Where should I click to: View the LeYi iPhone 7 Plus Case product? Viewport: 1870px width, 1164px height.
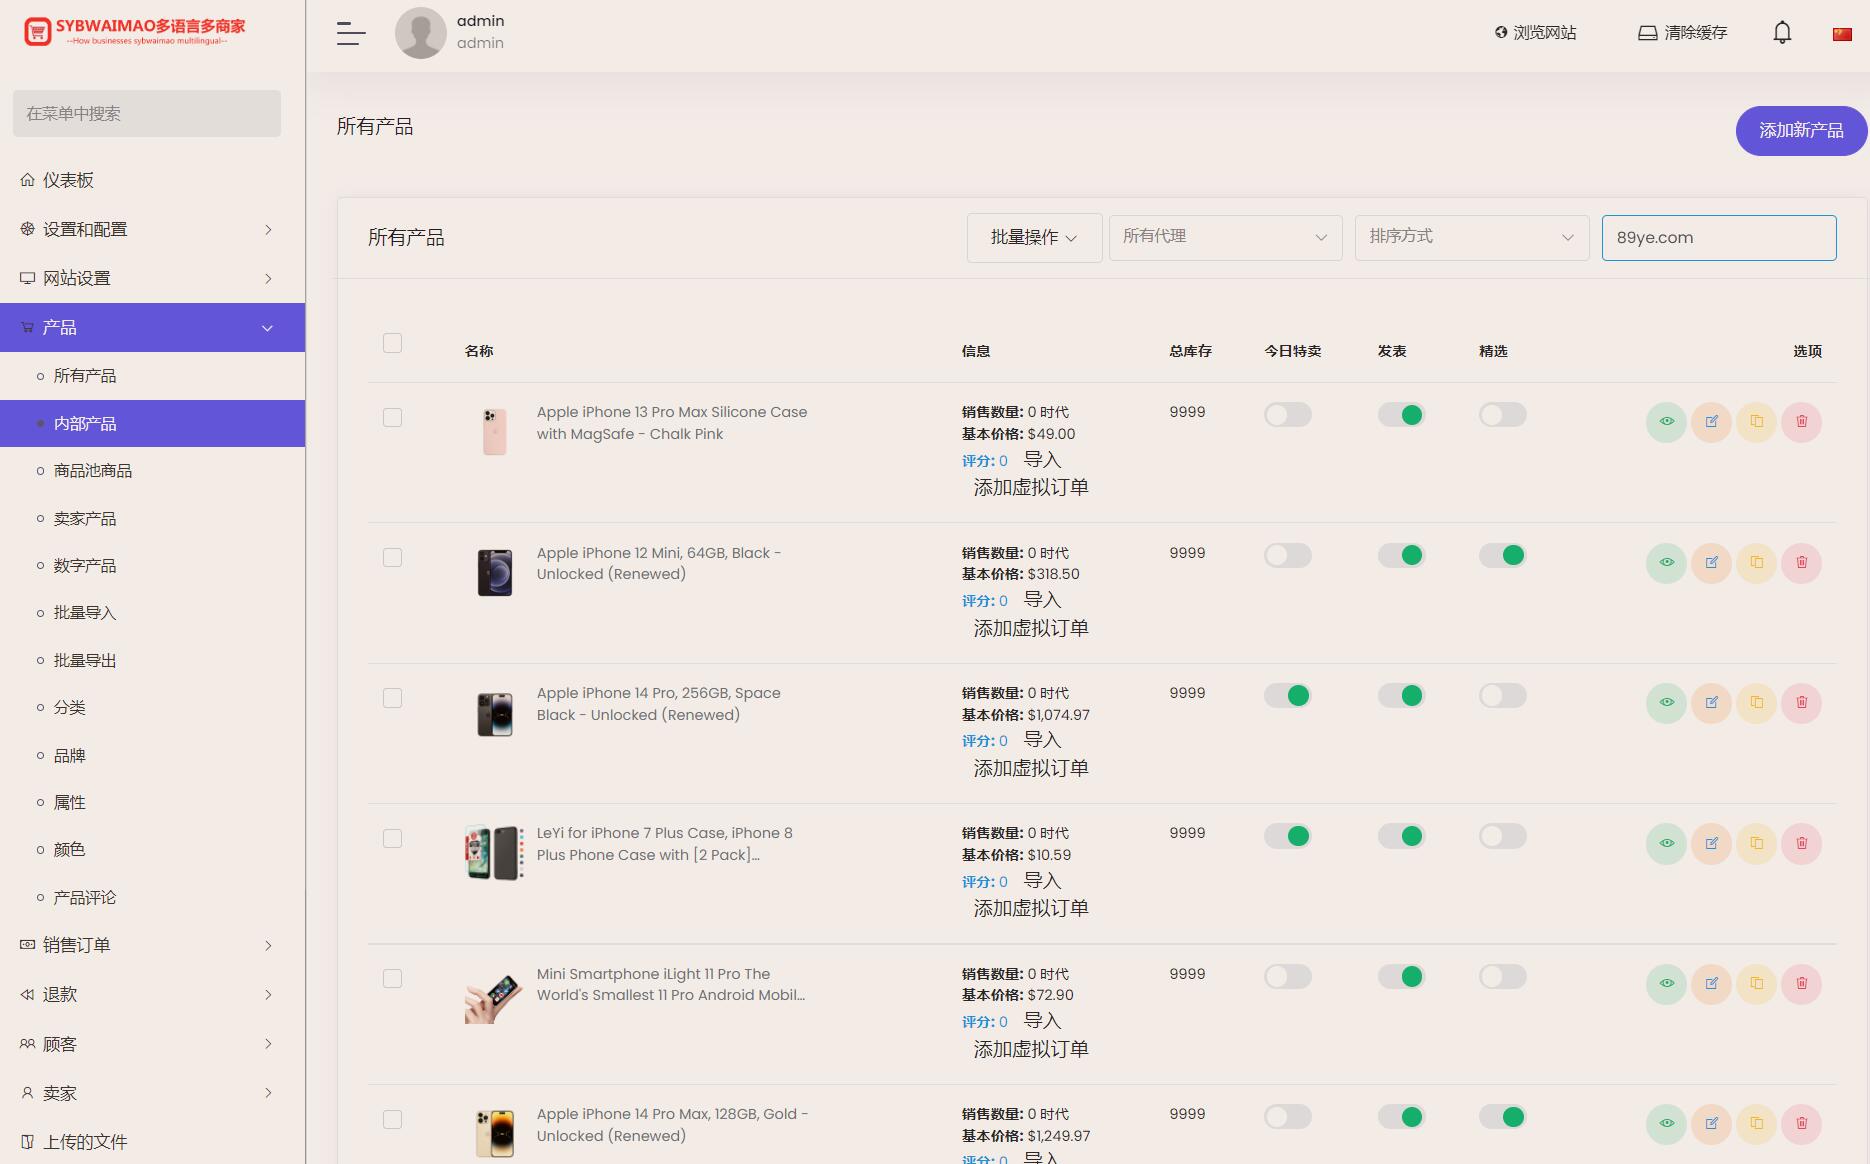(1666, 843)
